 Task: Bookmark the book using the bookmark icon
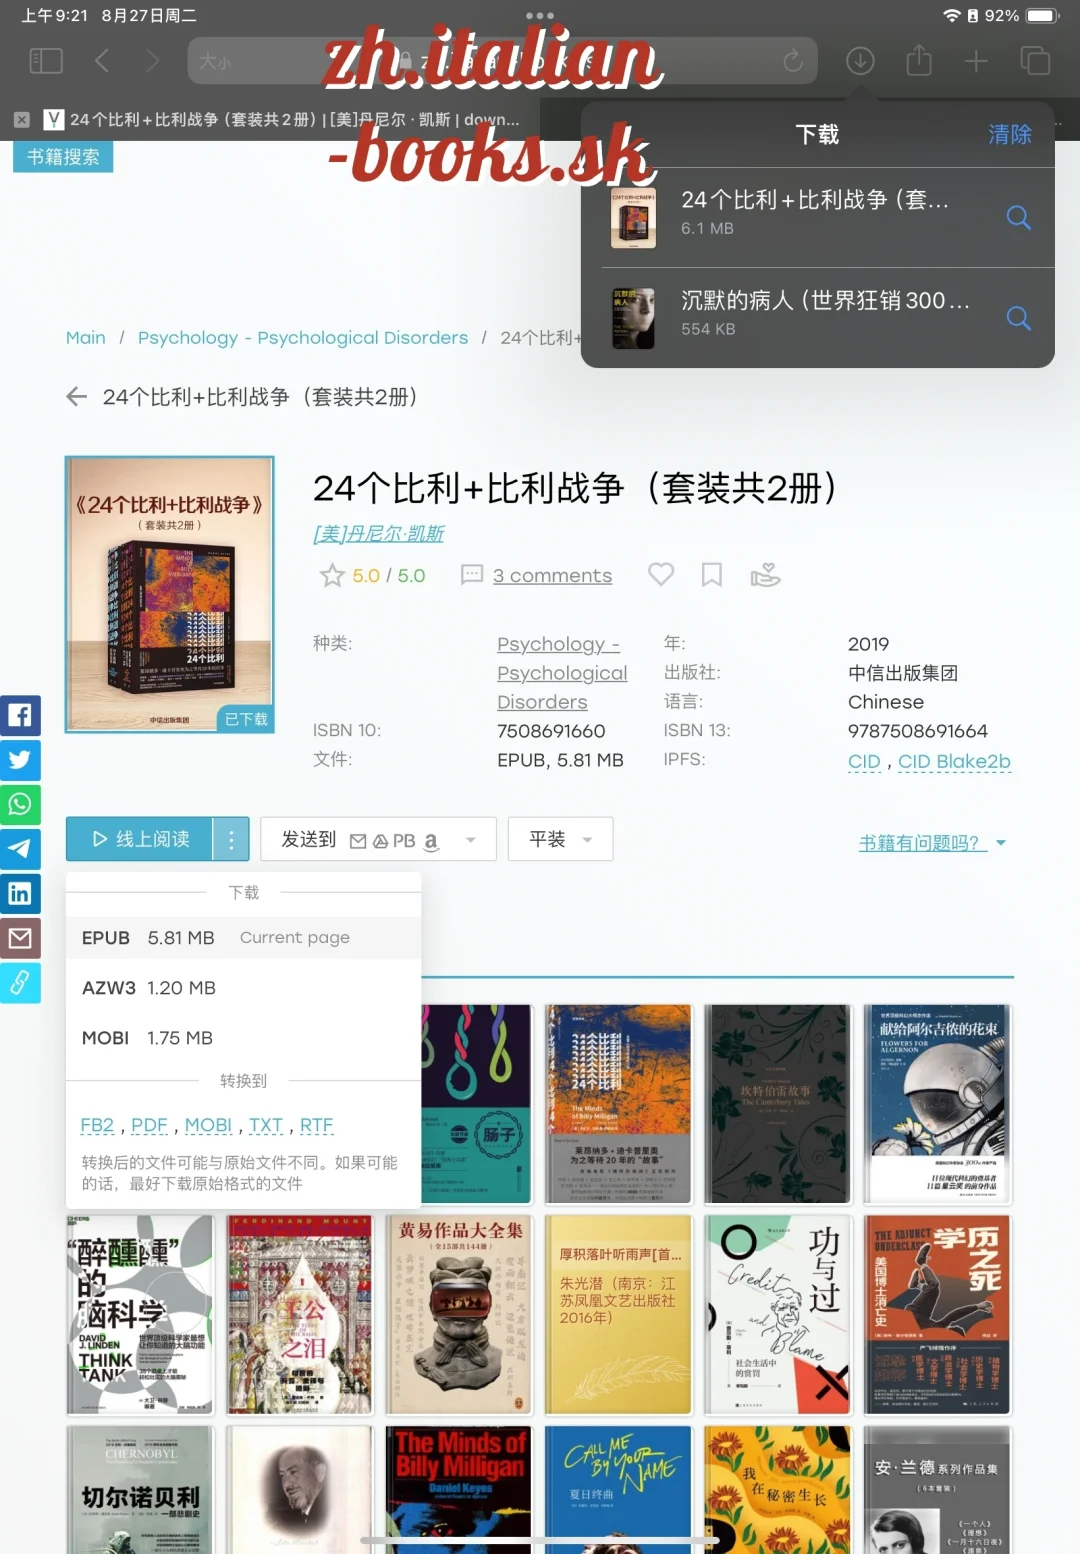[712, 574]
